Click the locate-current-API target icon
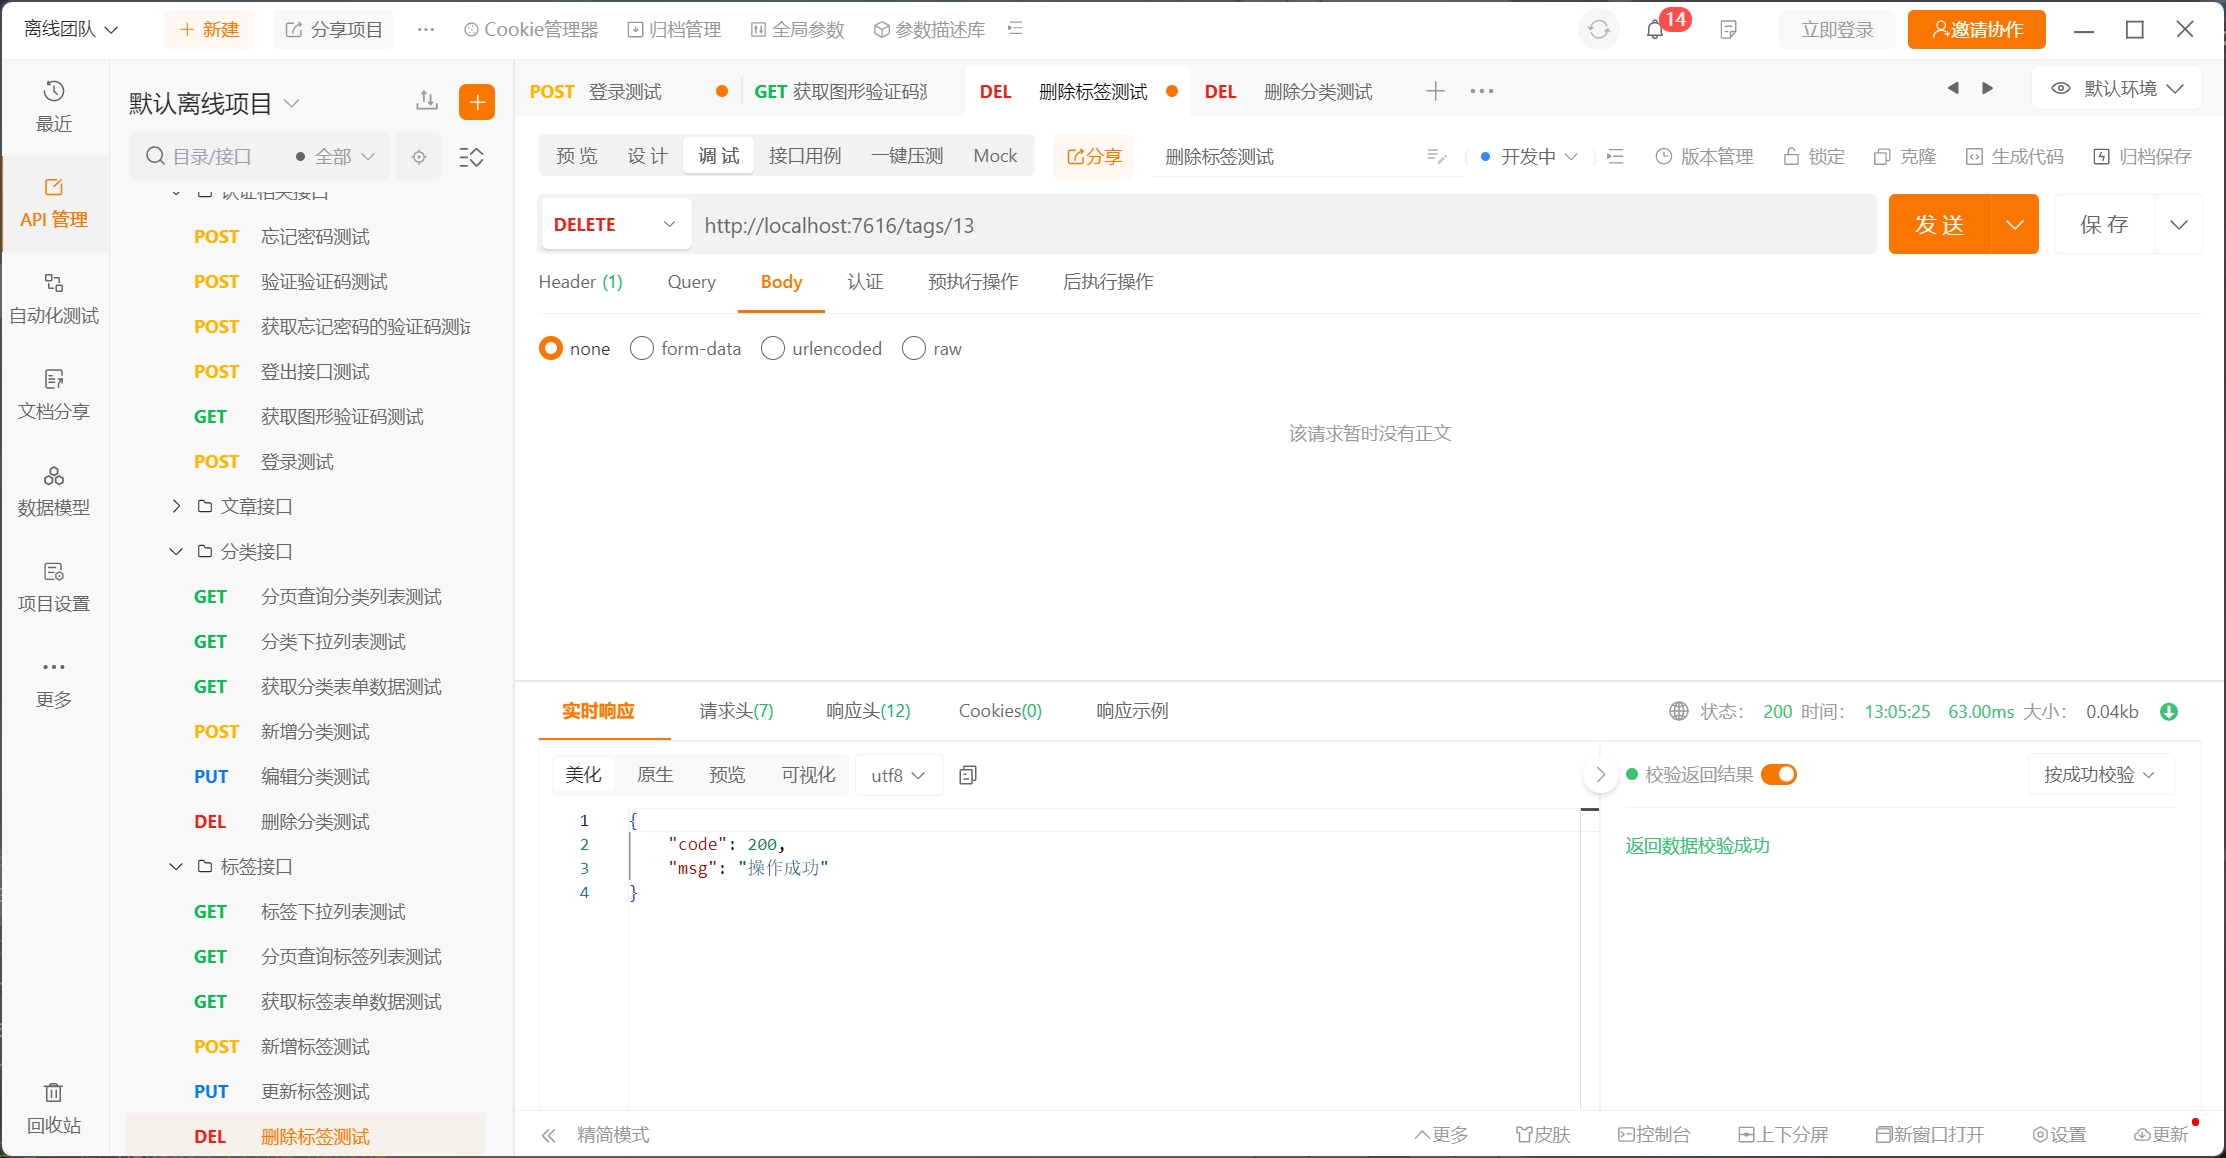2226x1158 pixels. [419, 157]
